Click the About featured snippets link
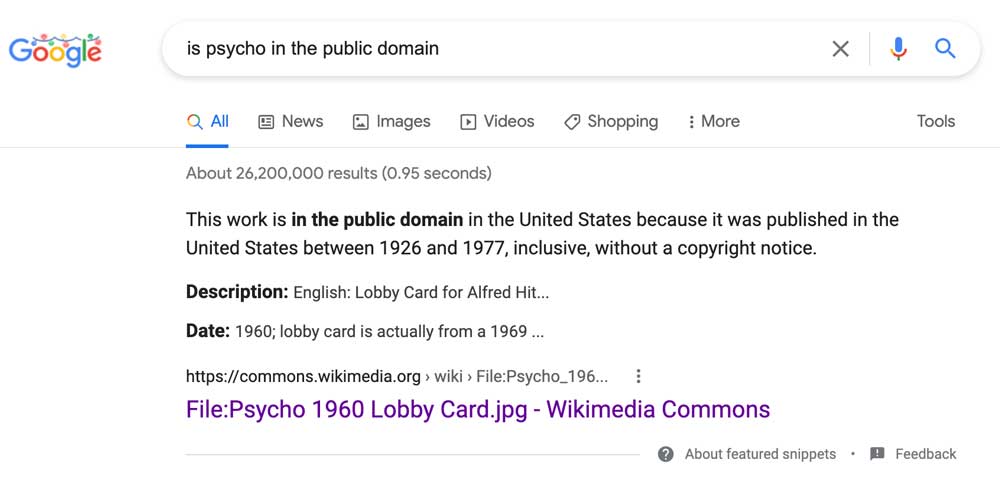The image size is (1000, 494). [760, 454]
